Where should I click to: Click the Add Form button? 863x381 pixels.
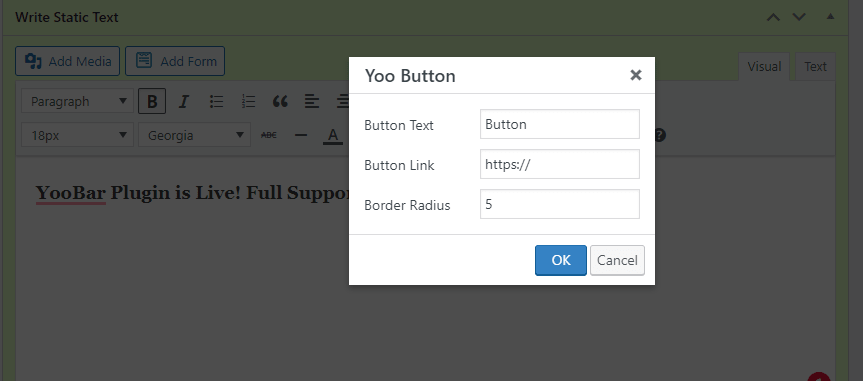175,61
